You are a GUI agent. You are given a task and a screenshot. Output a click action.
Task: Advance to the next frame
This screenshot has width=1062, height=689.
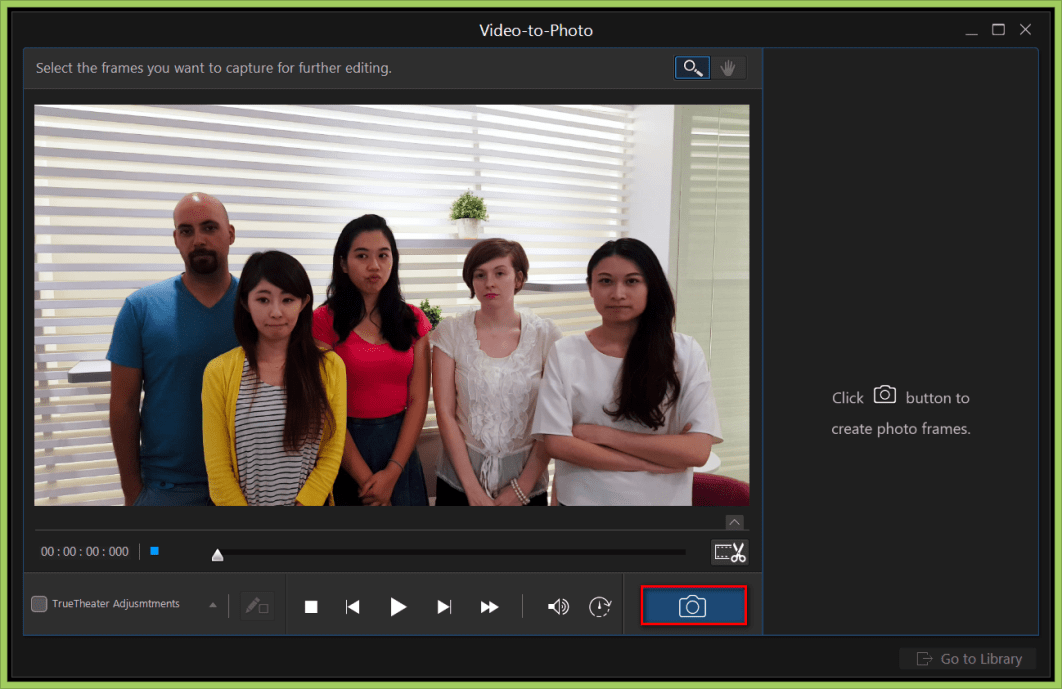[x=444, y=607]
